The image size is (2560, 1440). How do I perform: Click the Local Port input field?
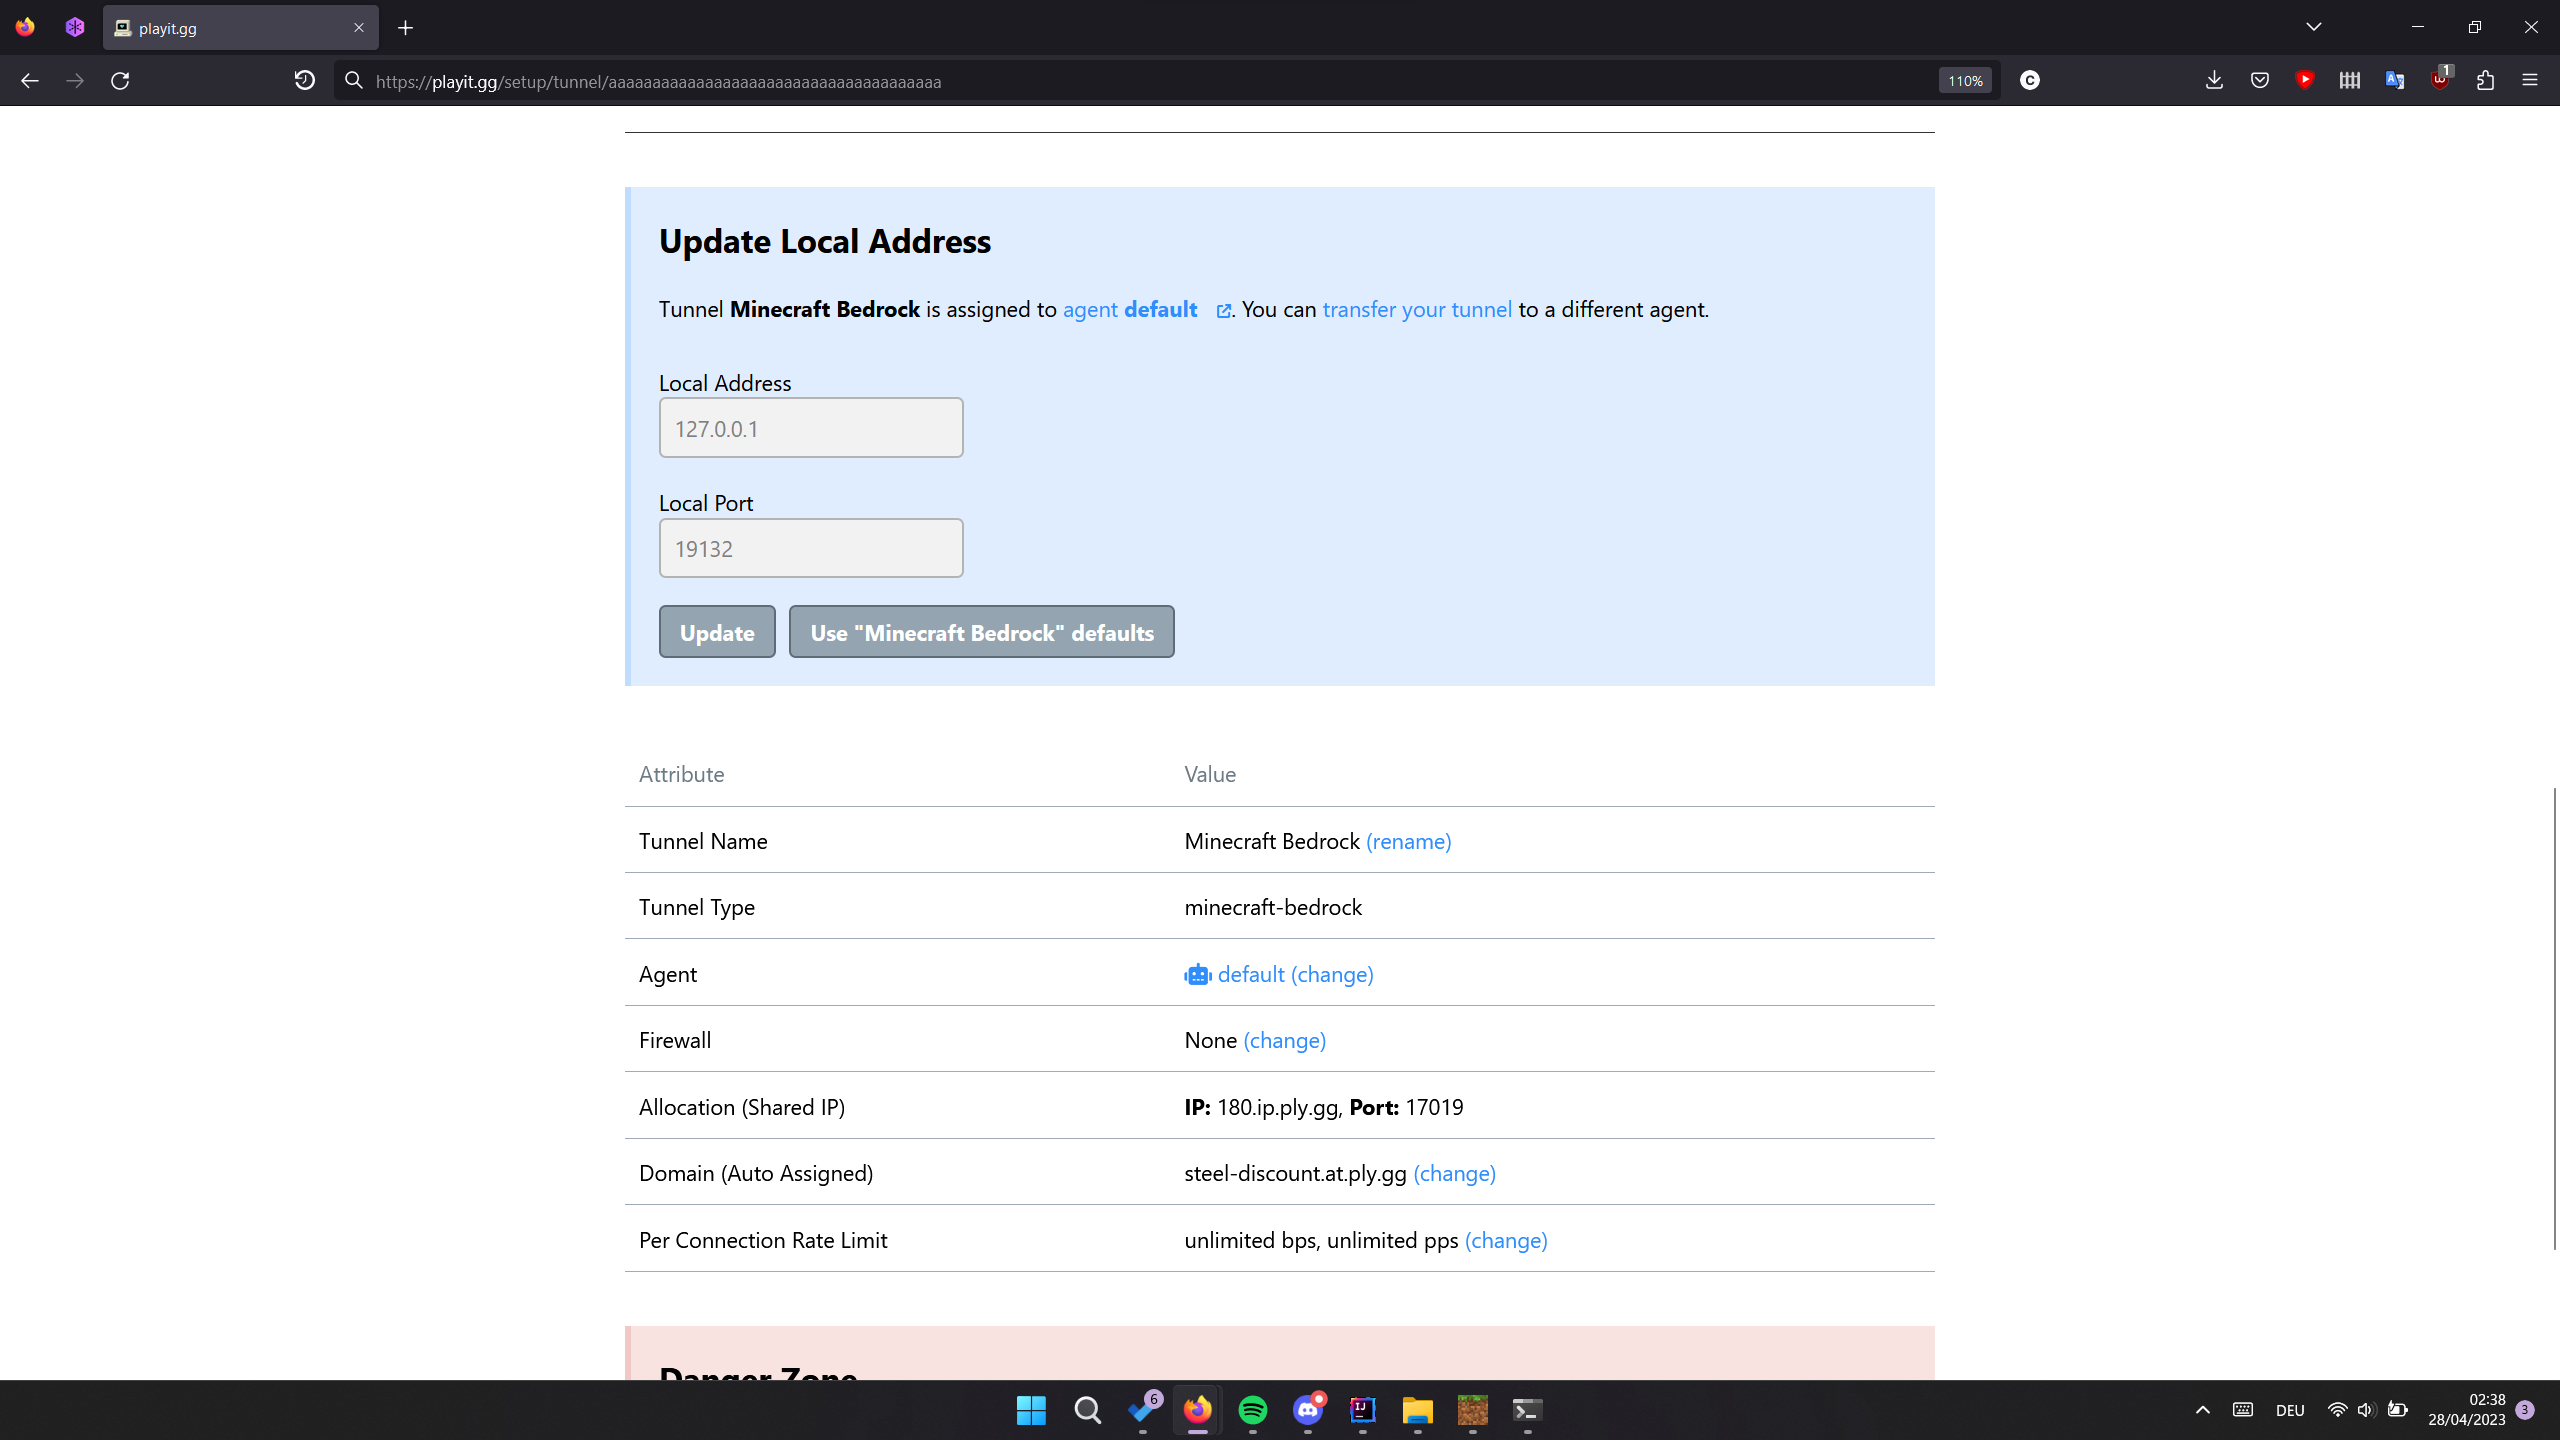pos(810,548)
